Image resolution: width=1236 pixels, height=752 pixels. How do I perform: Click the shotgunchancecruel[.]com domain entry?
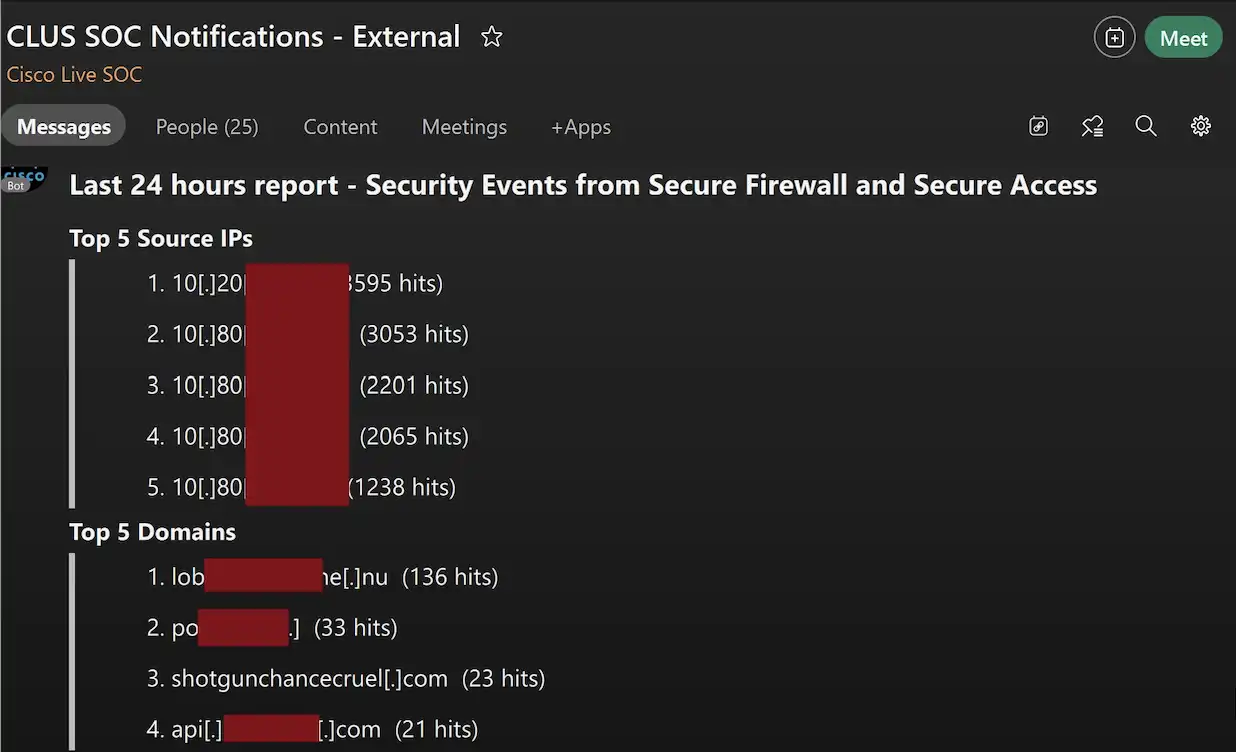[x=310, y=678]
